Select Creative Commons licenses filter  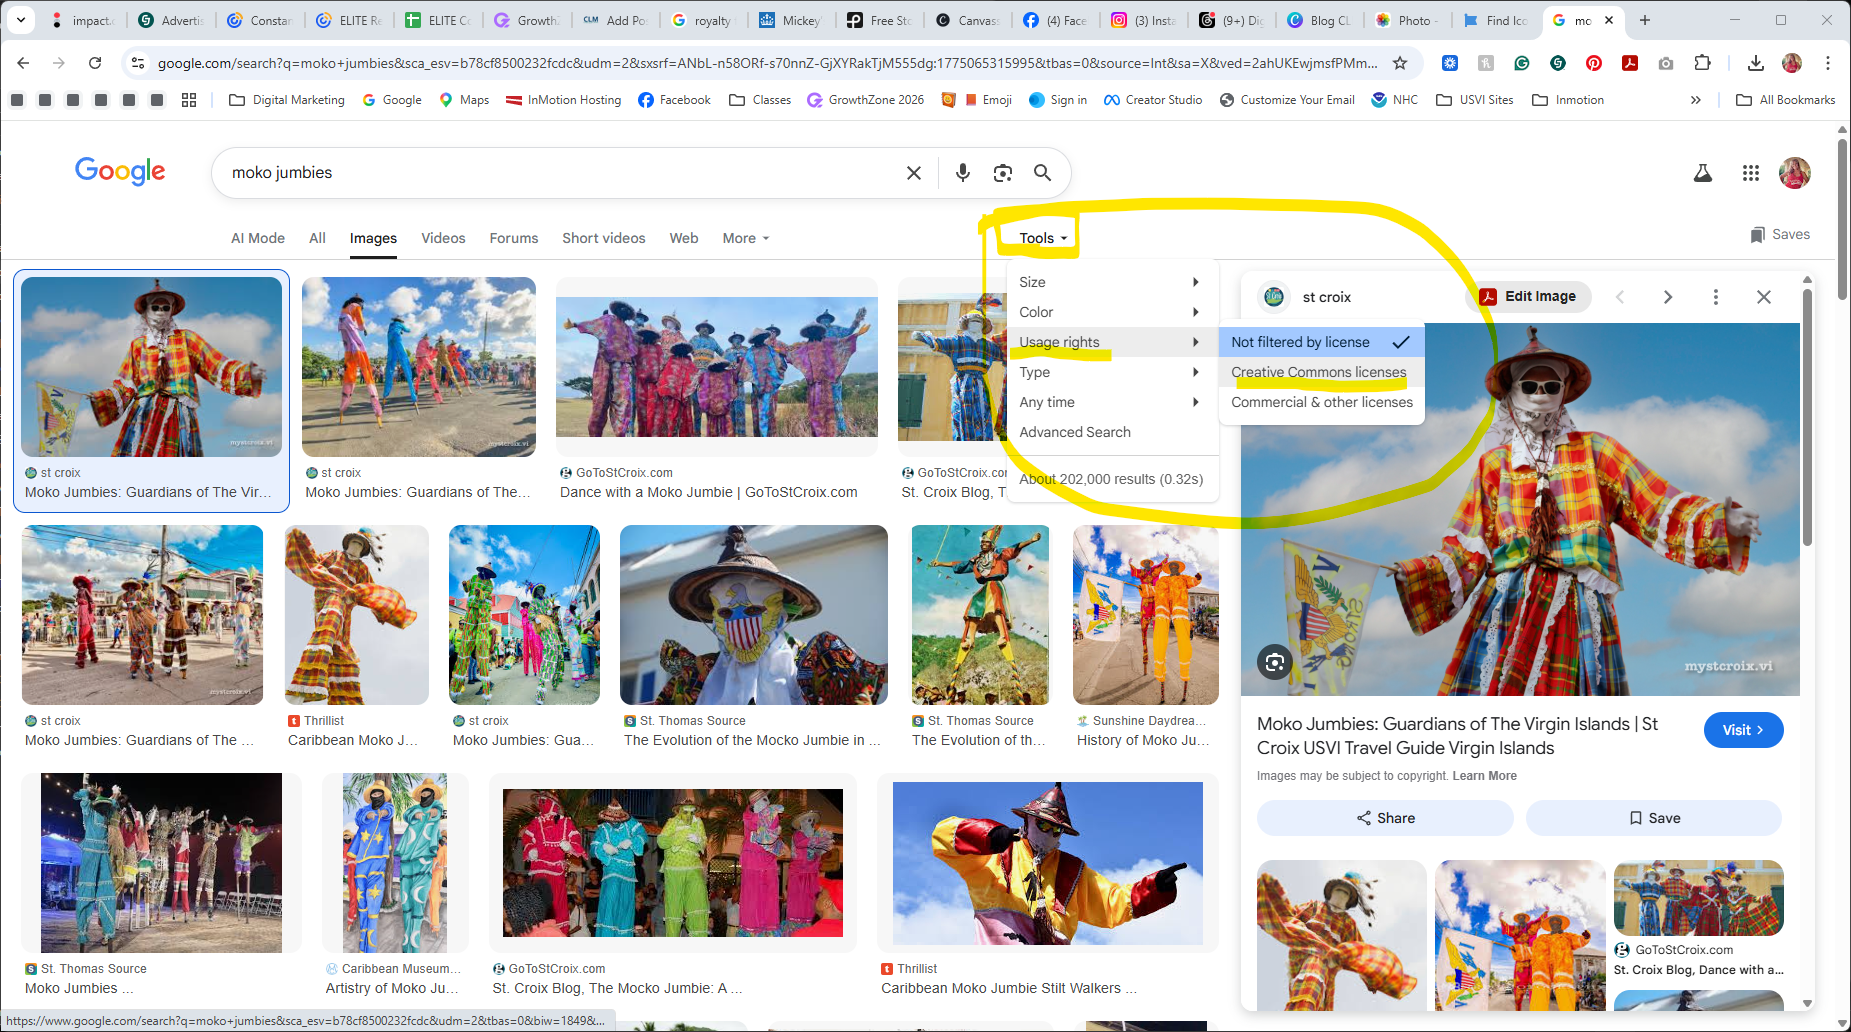point(1321,372)
